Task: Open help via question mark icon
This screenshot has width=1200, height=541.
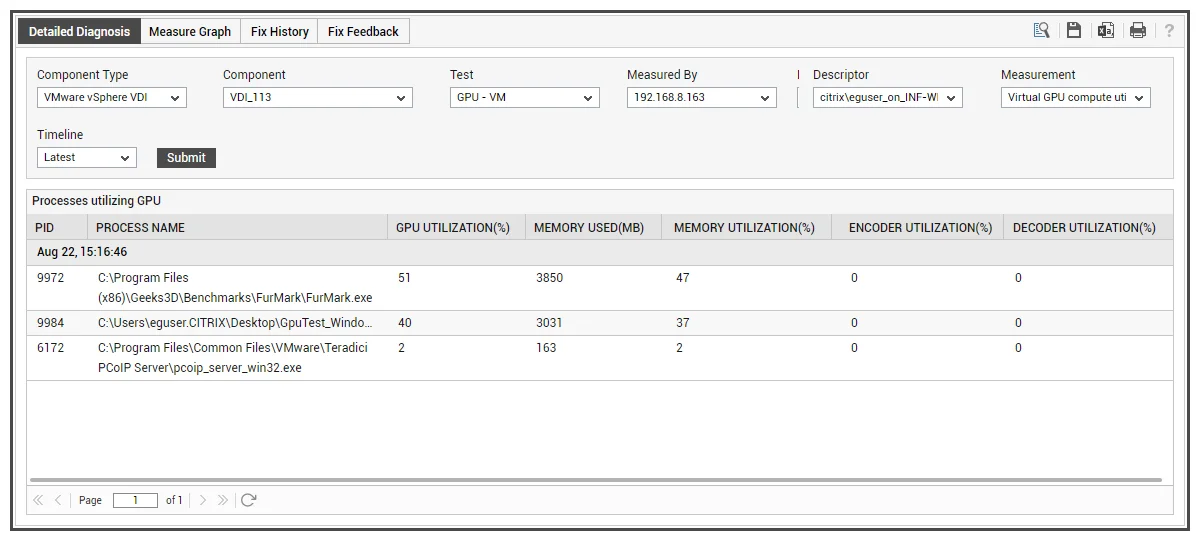Action: 1169,31
